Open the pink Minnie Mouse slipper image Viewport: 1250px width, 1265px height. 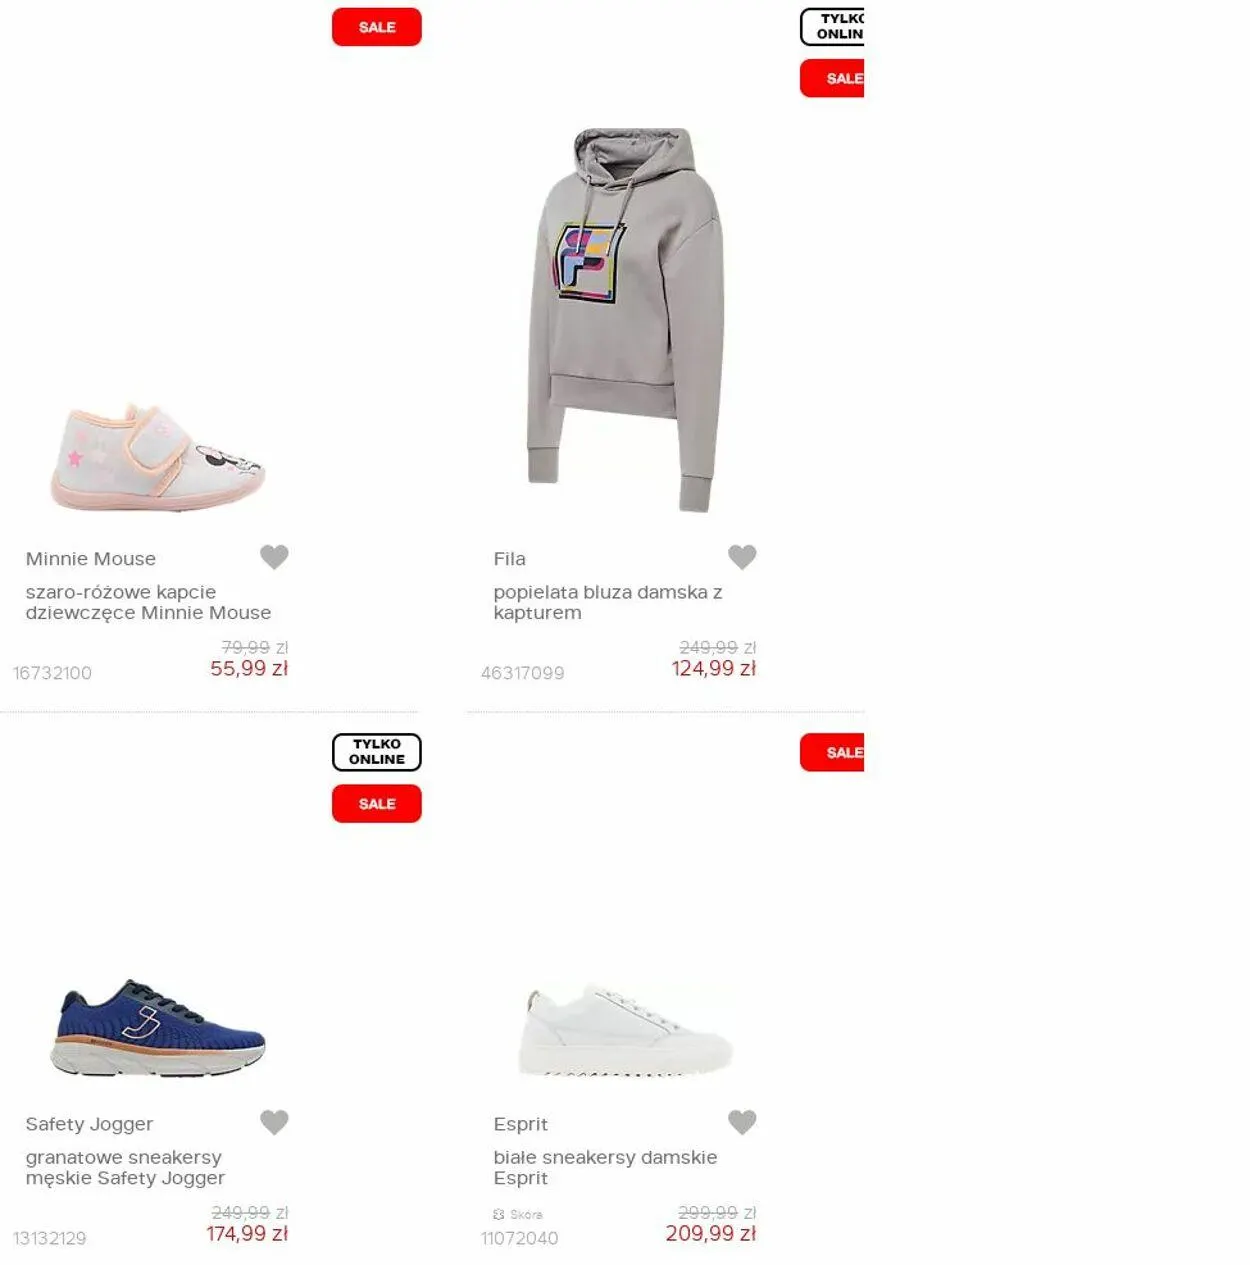tap(158, 457)
